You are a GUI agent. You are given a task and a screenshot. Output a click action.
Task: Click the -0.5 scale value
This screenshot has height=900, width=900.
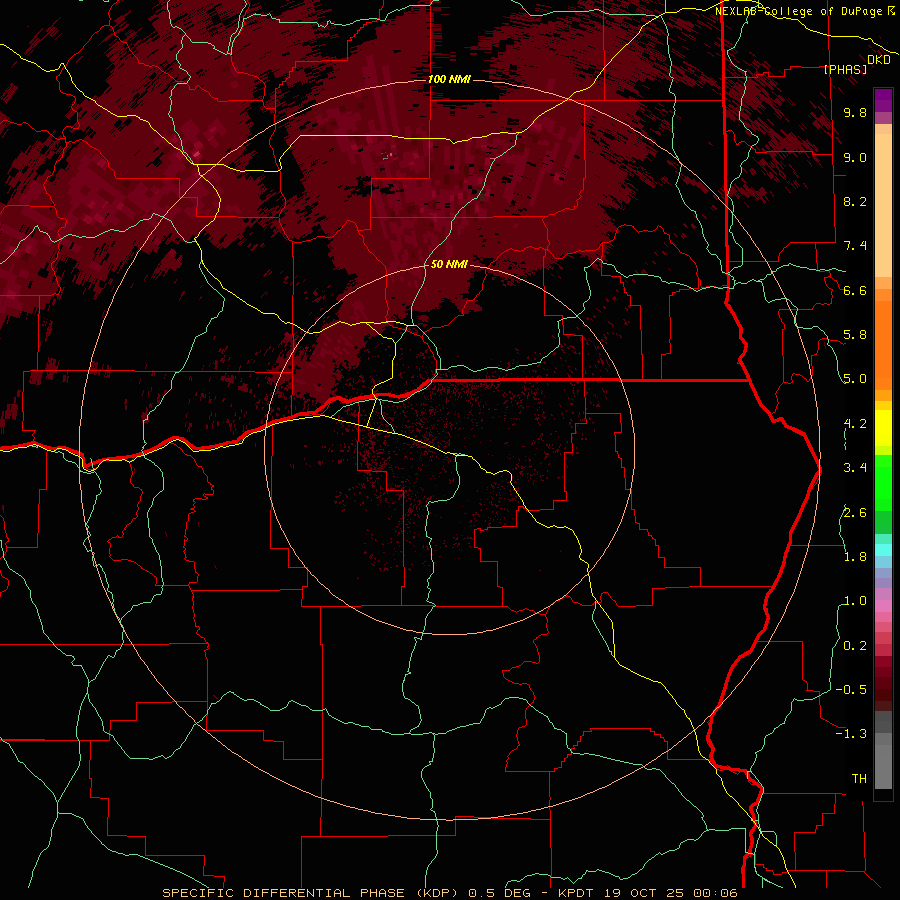(x=851, y=690)
